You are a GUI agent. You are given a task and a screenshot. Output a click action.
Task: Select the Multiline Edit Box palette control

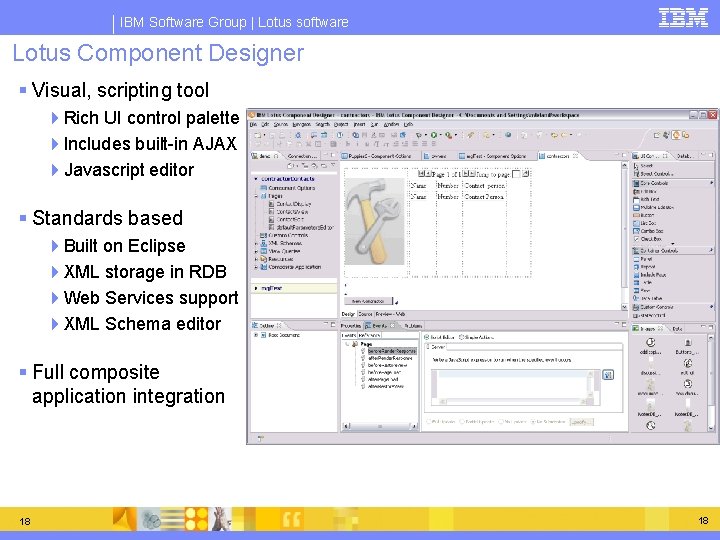(653, 207)
